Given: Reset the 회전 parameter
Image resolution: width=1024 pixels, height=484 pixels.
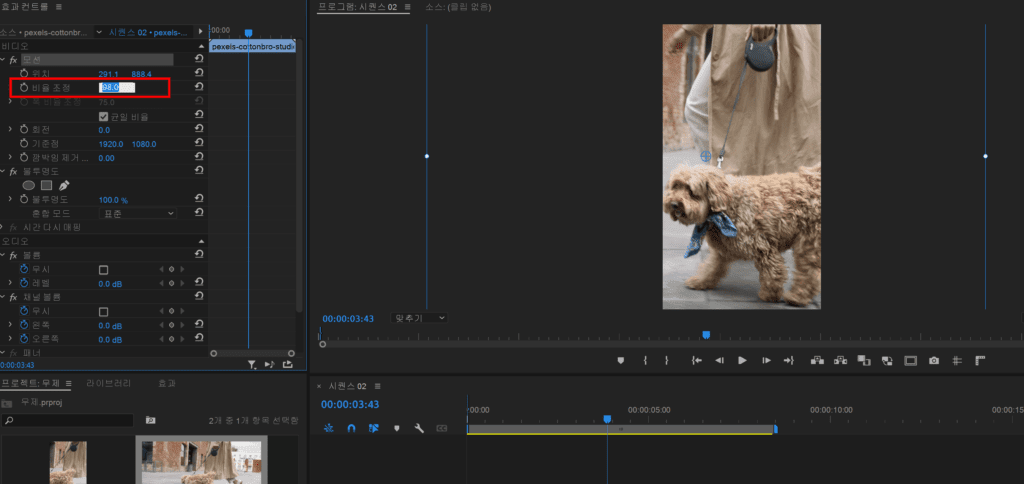Looking at the screenshot, I should (199, 129).
